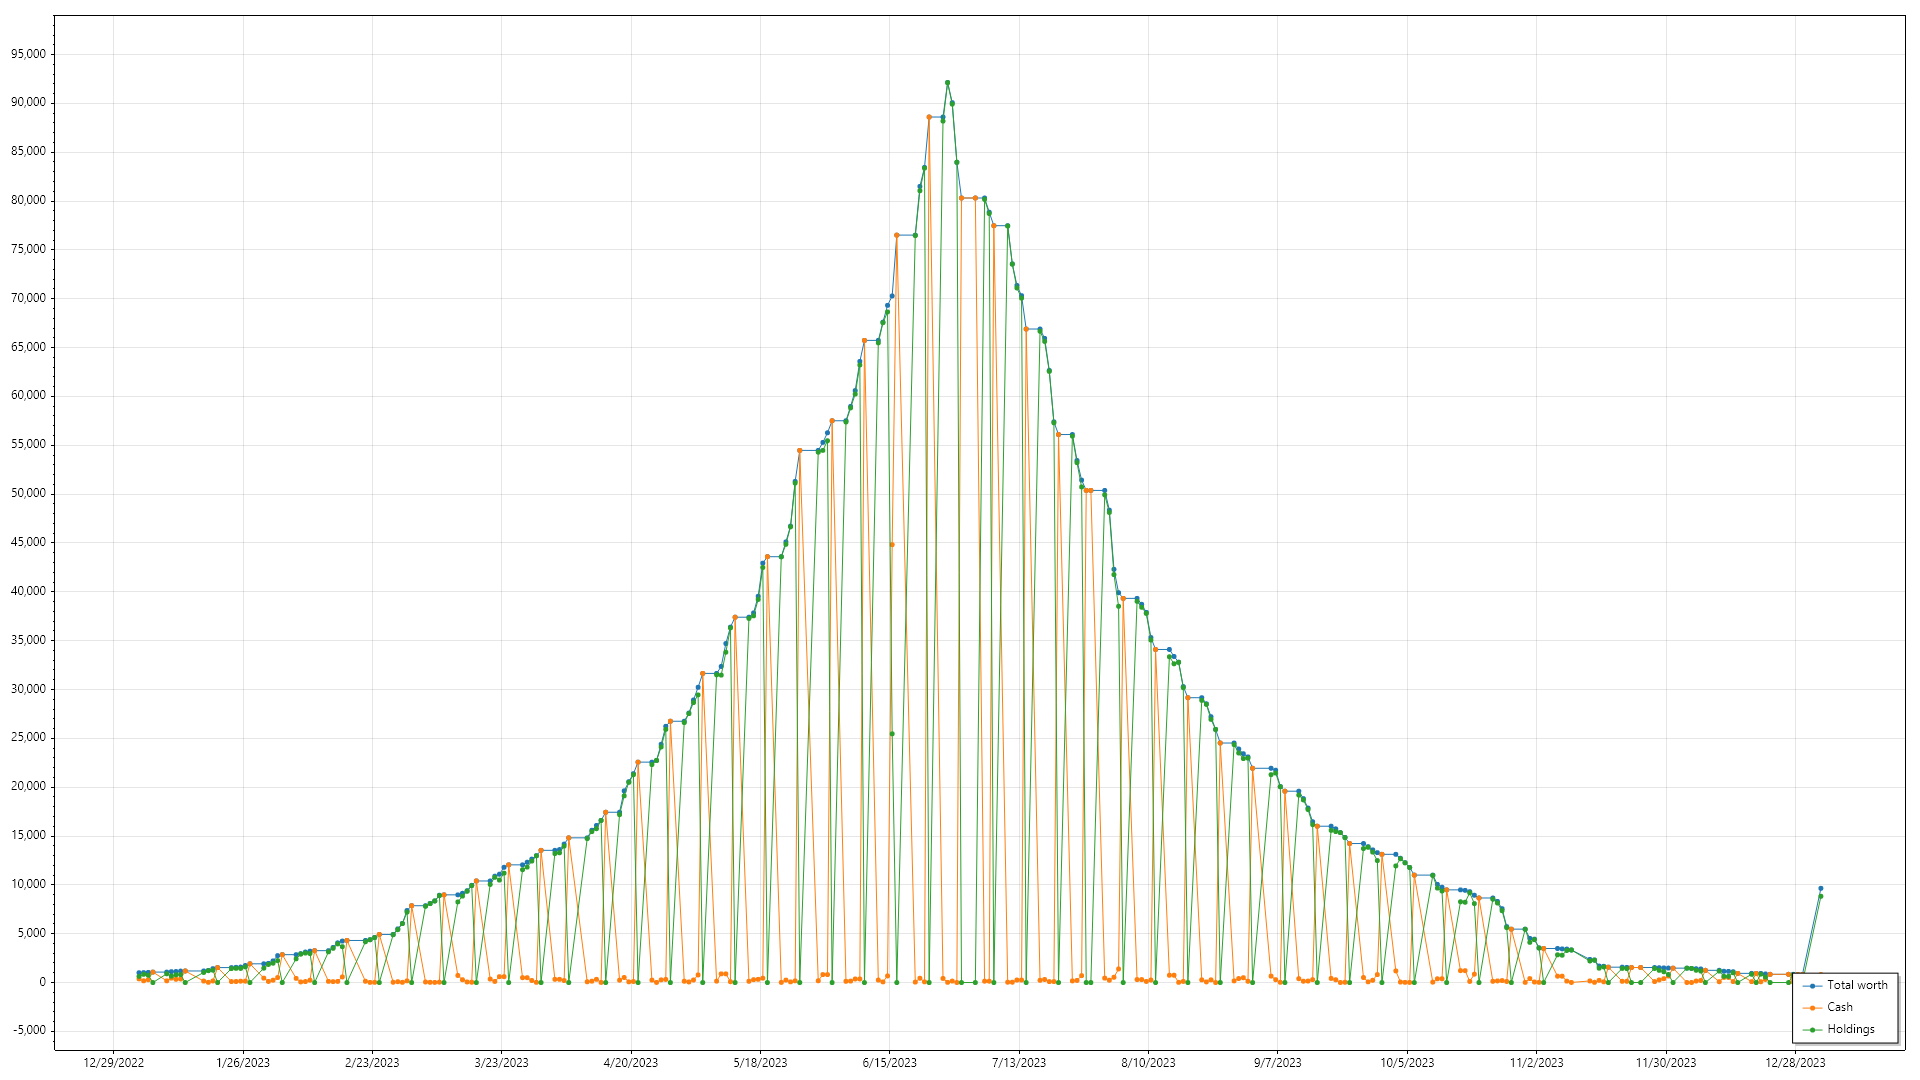This screenshot has width=1920, height=1080.
Task: Click the 50,000 y-axis label
Action: click(28, 493)
